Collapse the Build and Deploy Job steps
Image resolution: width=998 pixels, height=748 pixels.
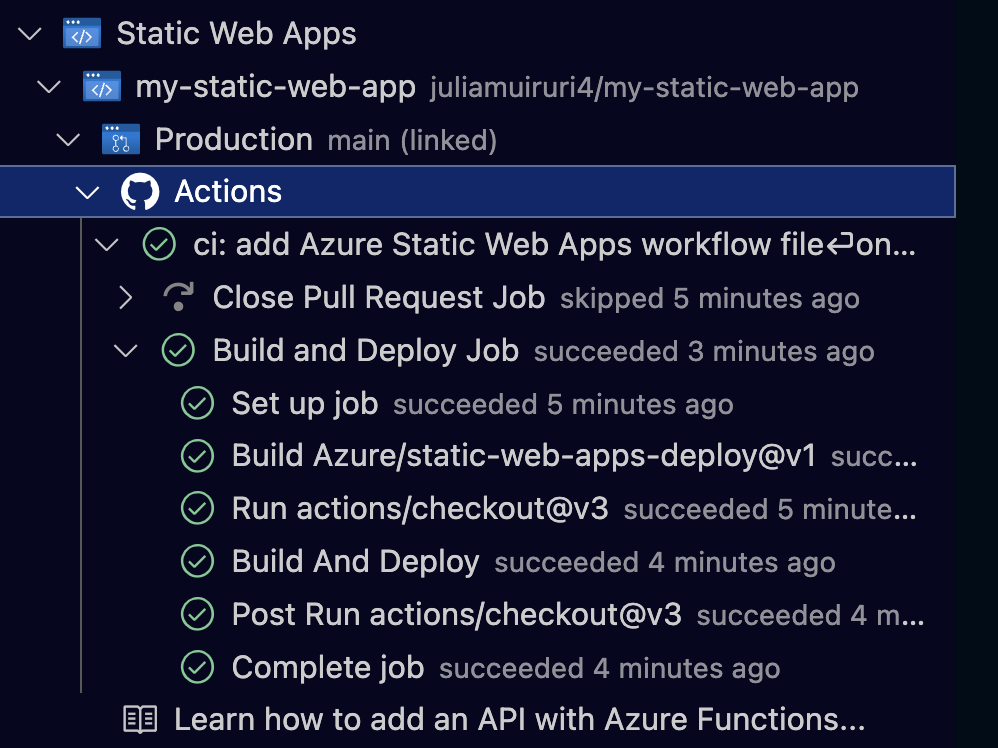pyautogui.click(x=125, y=350)
